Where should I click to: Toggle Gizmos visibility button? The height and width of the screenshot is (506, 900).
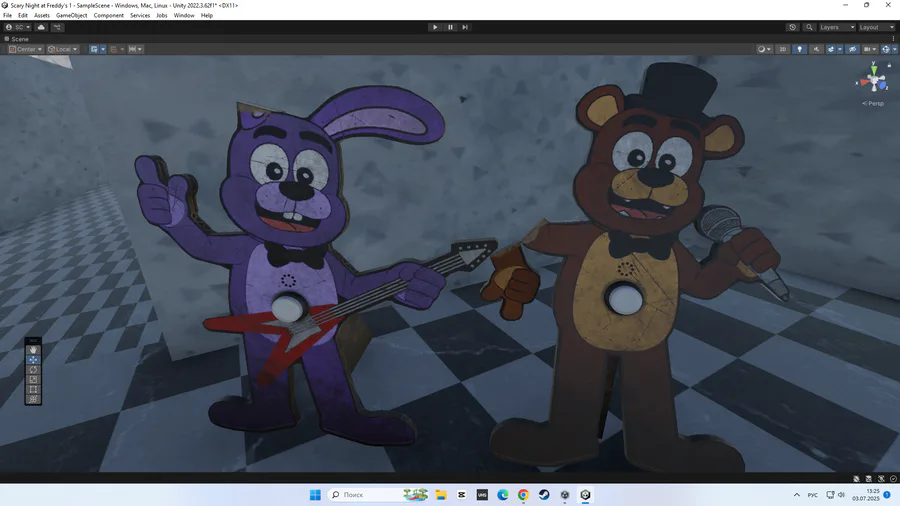[x=886, y=49]
